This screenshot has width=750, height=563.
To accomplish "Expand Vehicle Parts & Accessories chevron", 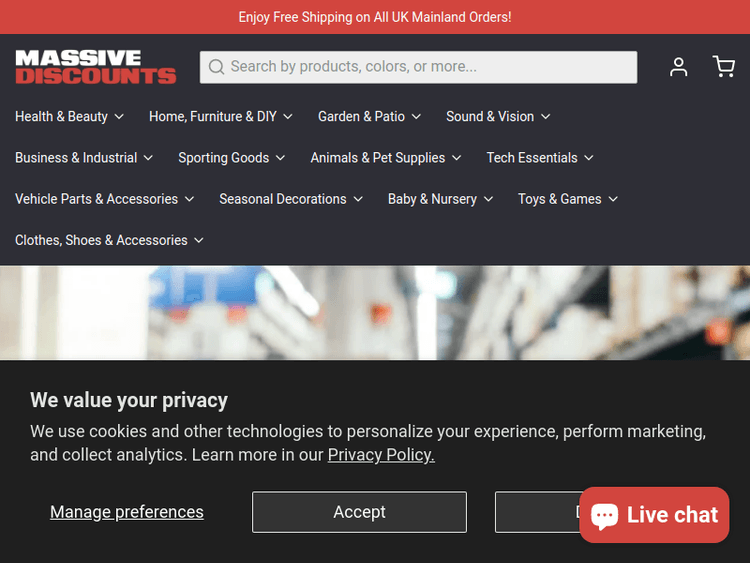I will [x=189, y=199].
